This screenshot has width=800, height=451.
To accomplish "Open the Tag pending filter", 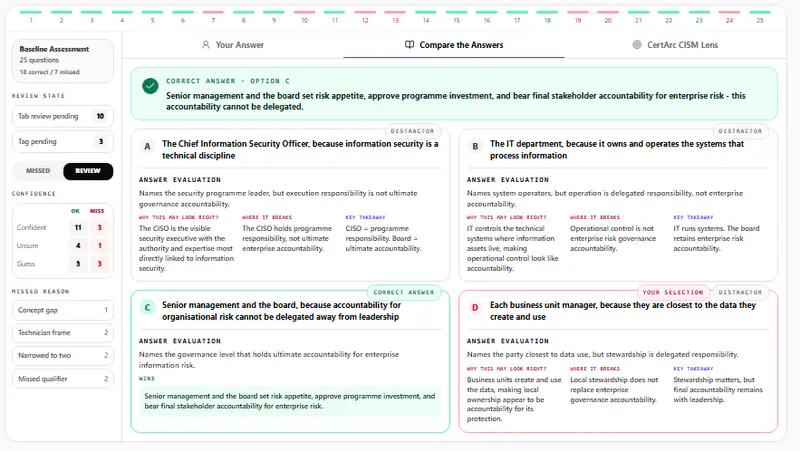I will click(63, 142).
